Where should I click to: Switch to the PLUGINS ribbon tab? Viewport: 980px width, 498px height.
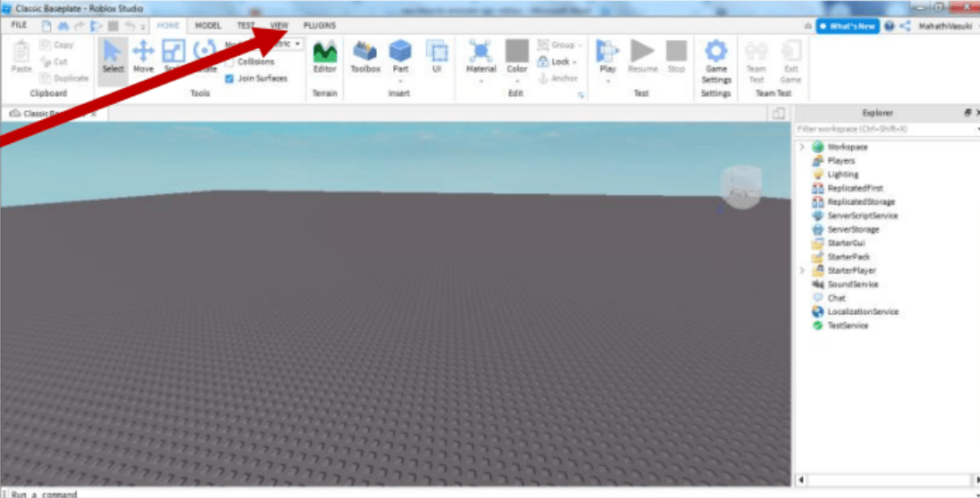click(319, 26)
